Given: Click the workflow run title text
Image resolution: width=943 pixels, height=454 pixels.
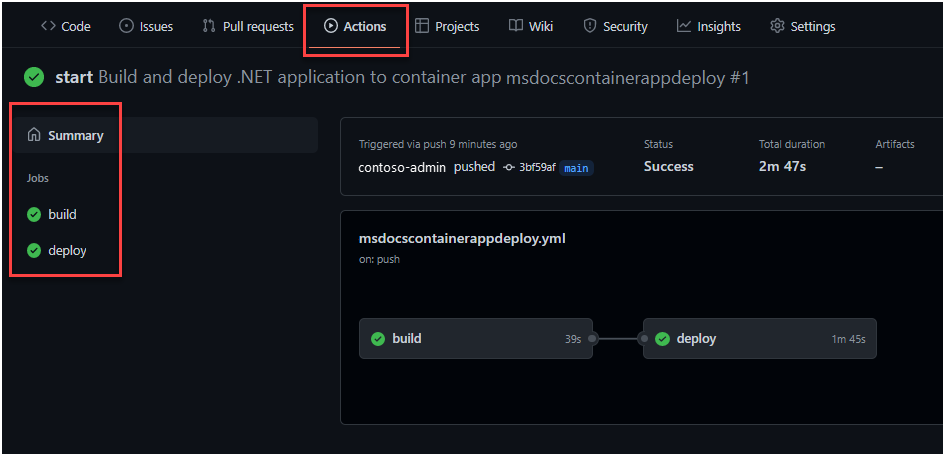Looking at the screenshot, I should [402, 78].
